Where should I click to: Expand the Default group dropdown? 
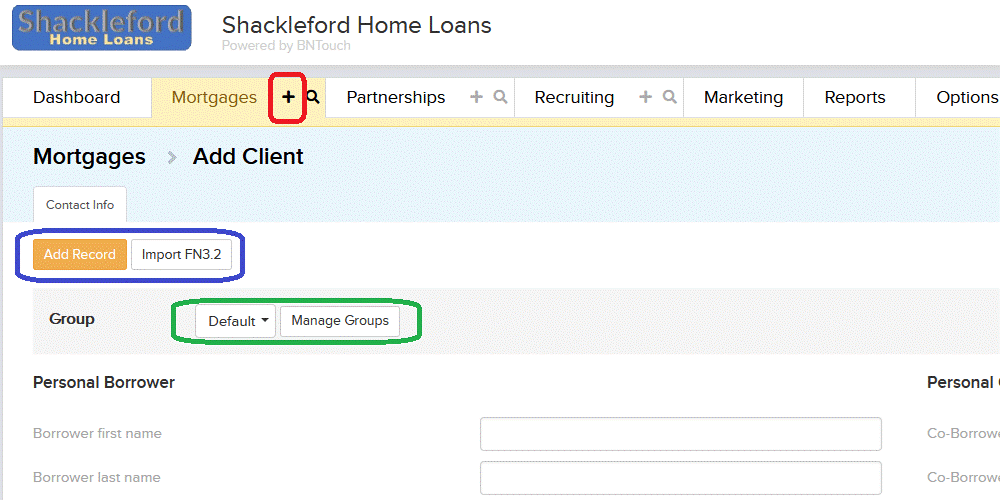(x=236, y=321)
